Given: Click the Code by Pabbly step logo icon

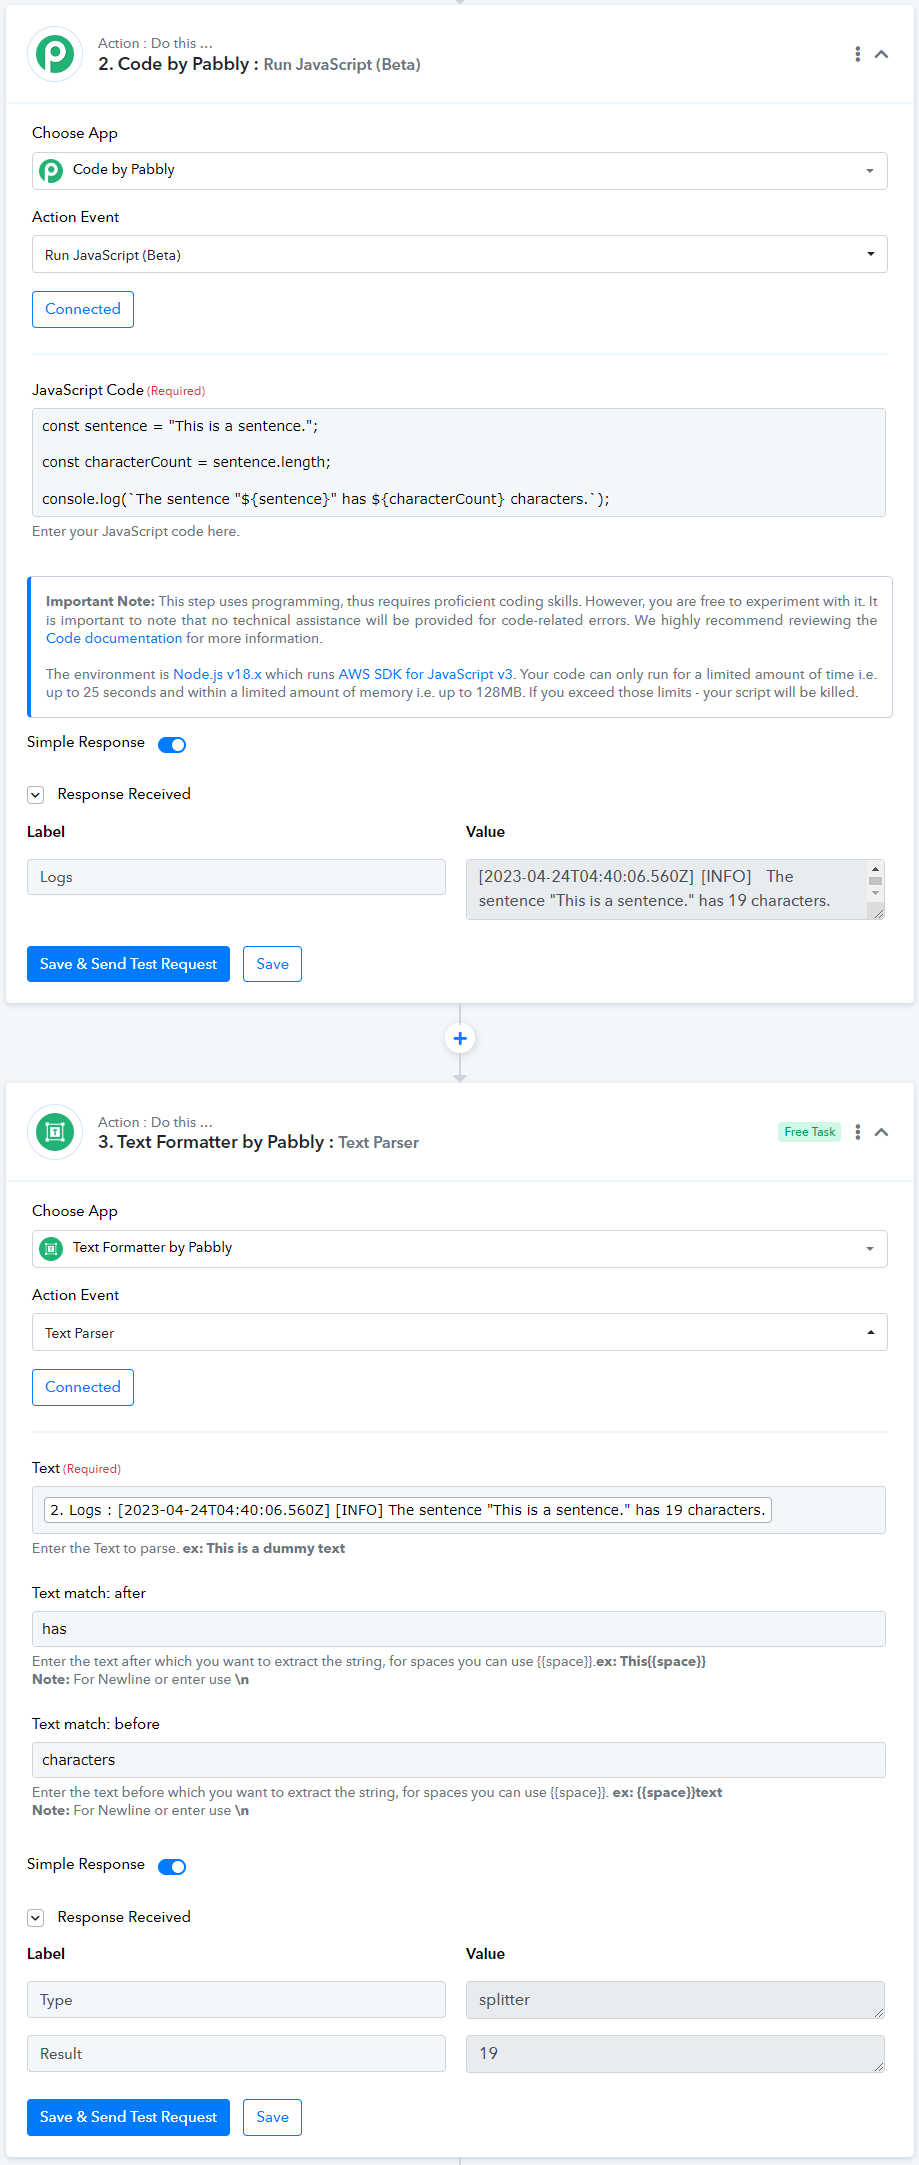Looking at the screenshot, I should (55, 54).
